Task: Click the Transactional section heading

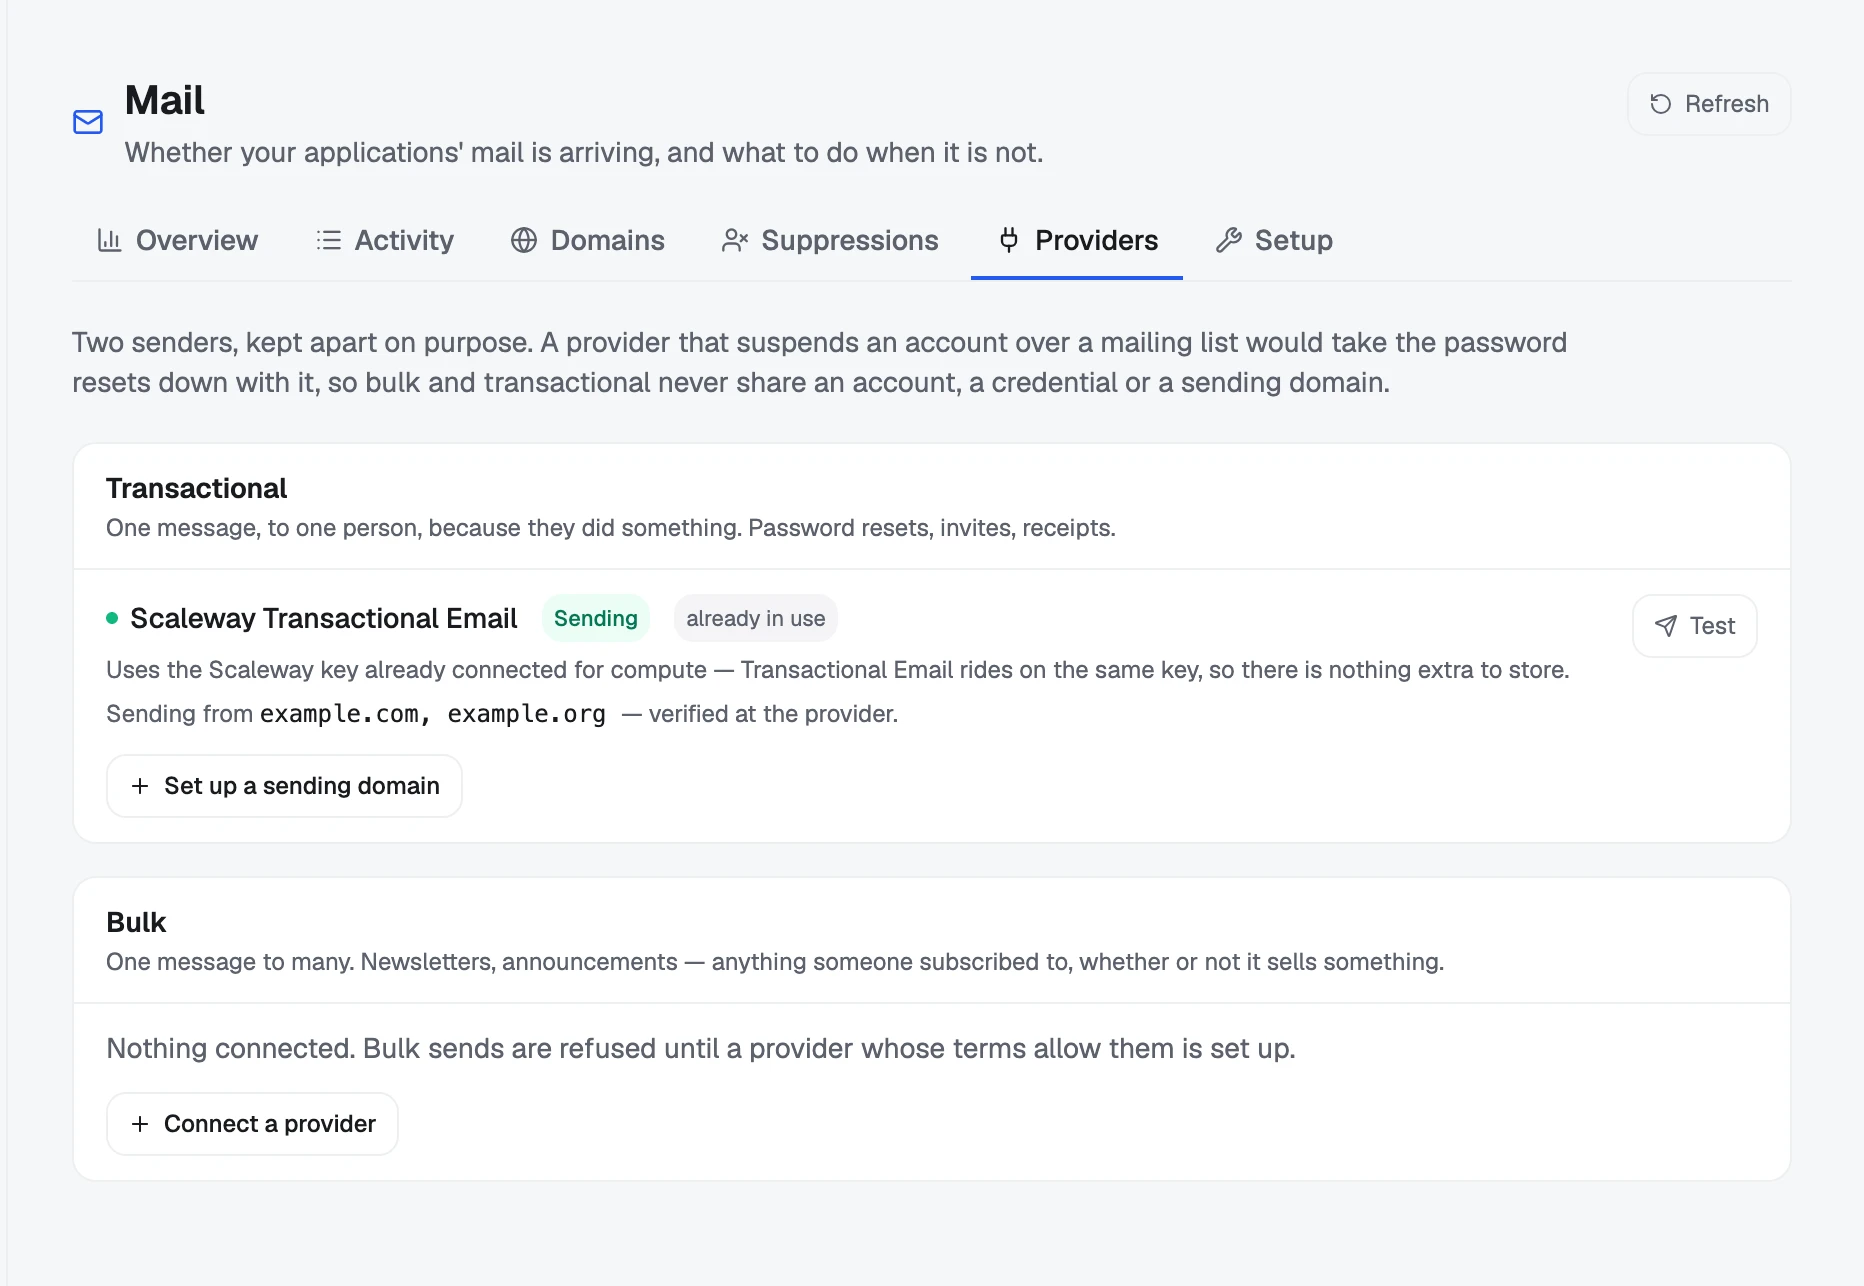Action: [x=196, y=488]
